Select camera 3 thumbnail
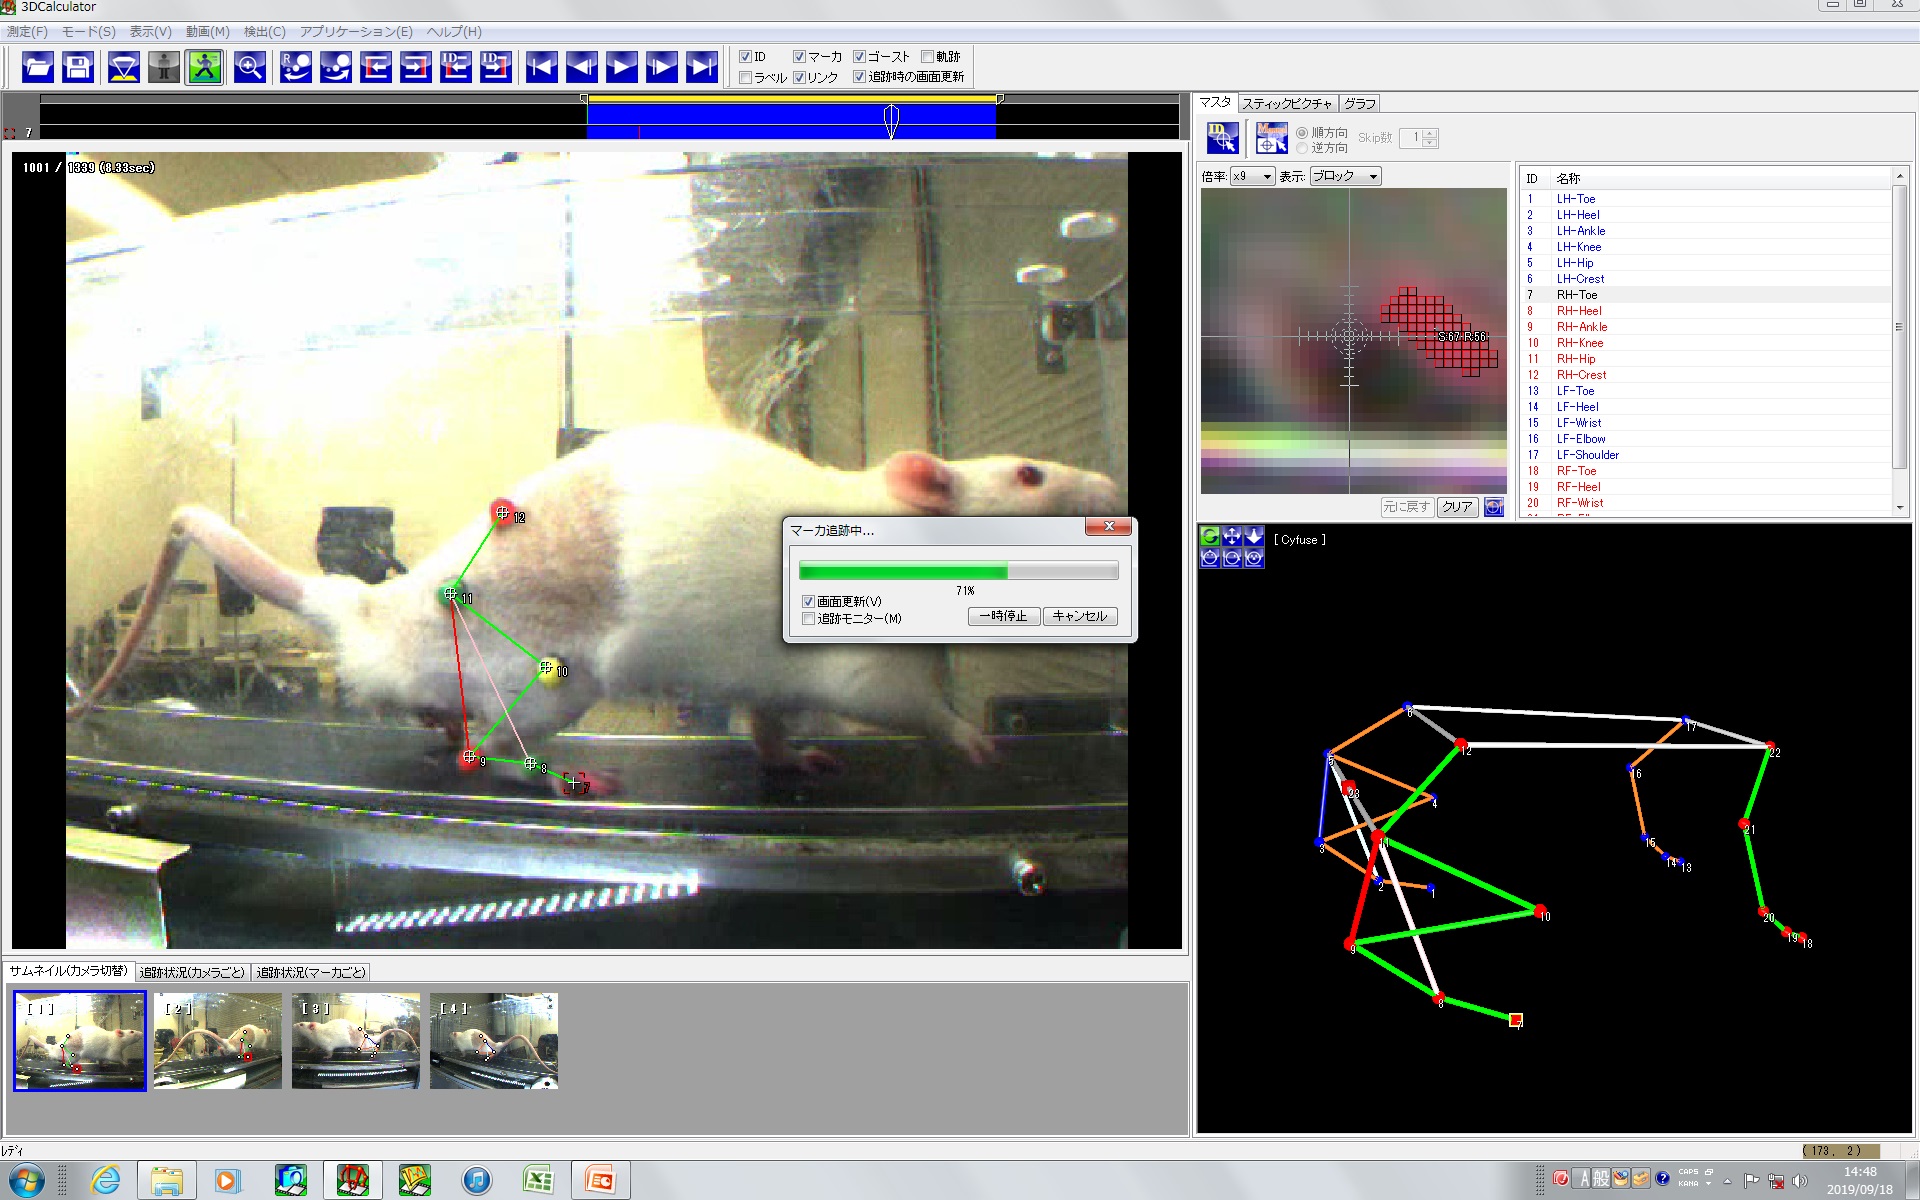Viewport: 1920px width, 1200px height. [356, 1040]
